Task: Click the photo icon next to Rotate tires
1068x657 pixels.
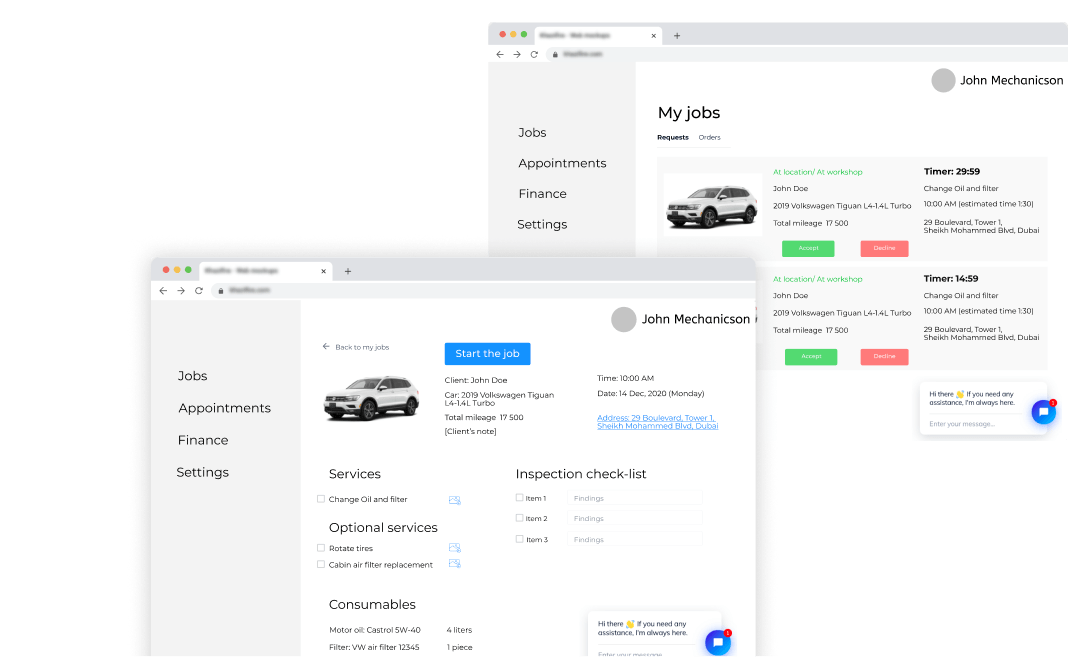Action: click(454, 548)
